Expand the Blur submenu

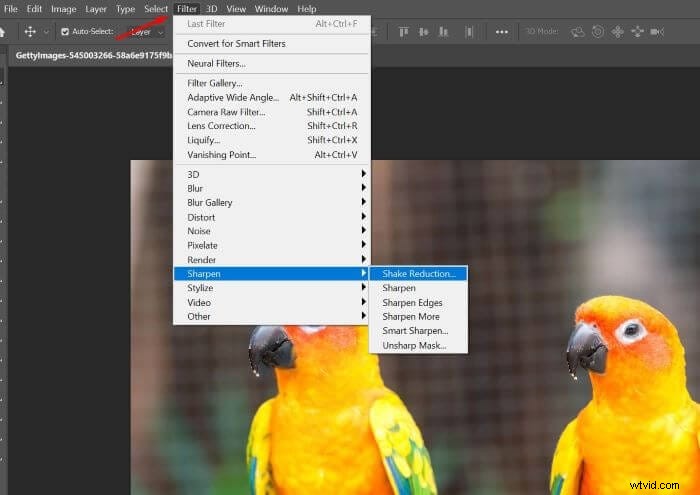271,188
